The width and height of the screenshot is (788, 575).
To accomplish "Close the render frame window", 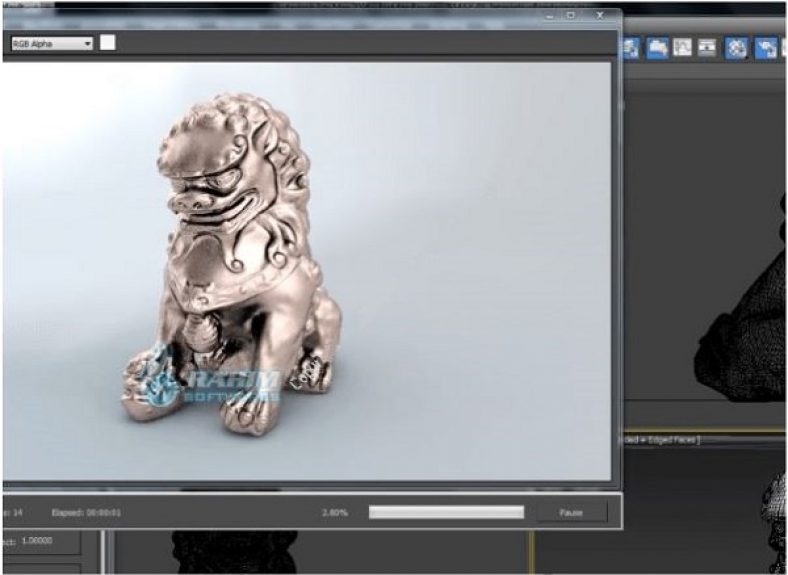I will pyautogui.click(x=600, y=16).
